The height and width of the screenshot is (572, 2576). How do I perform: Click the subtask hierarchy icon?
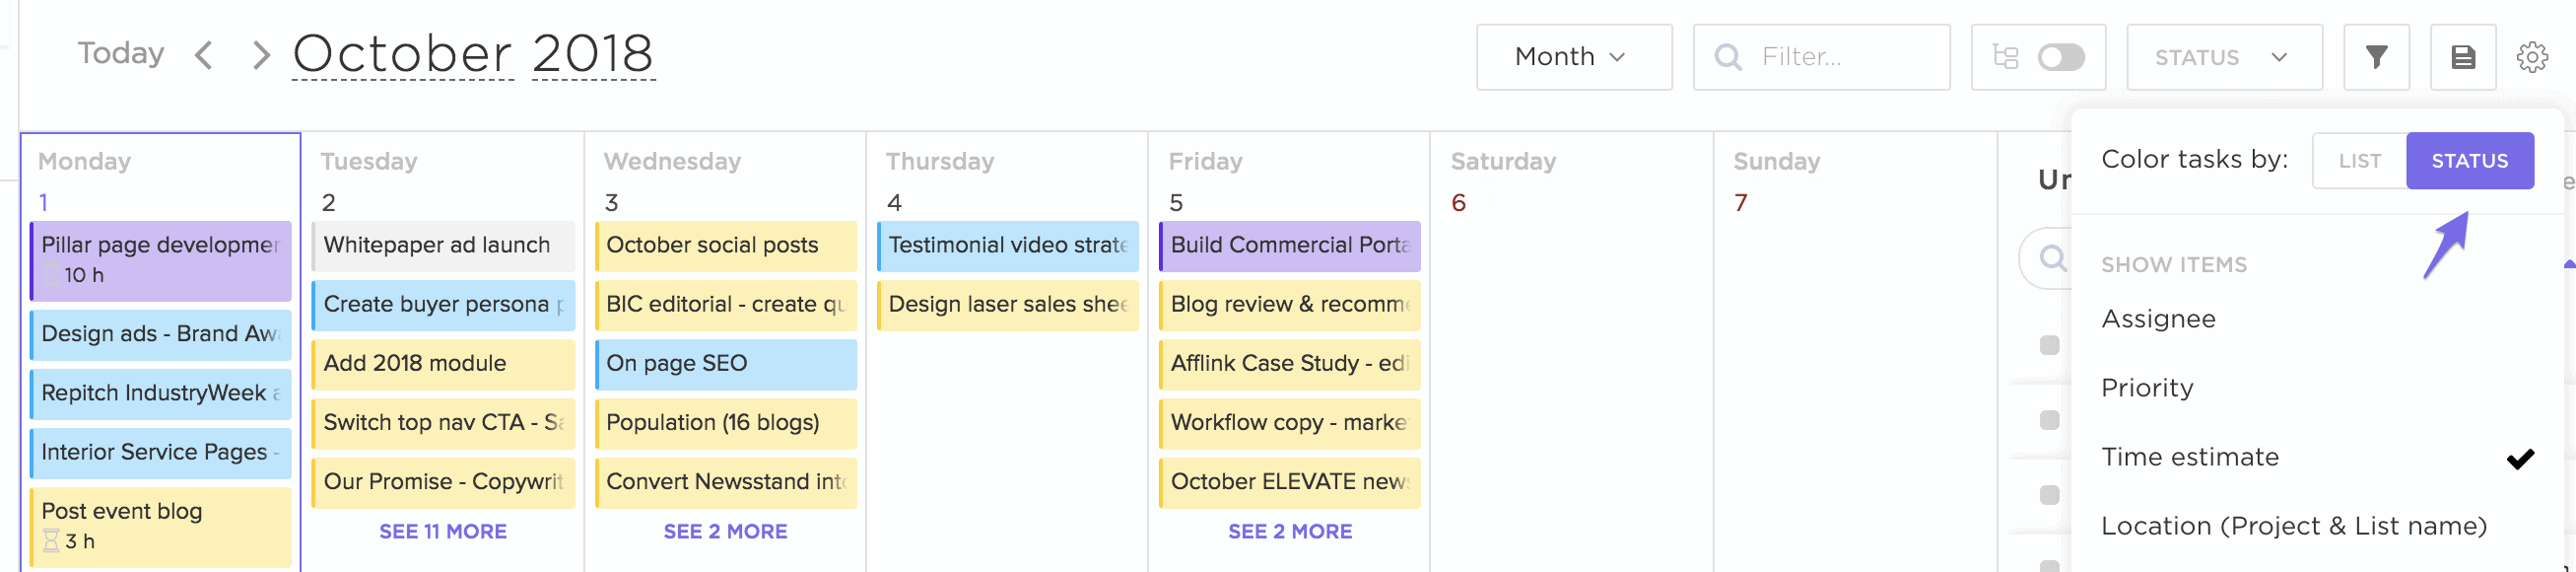coord(2005,57)
